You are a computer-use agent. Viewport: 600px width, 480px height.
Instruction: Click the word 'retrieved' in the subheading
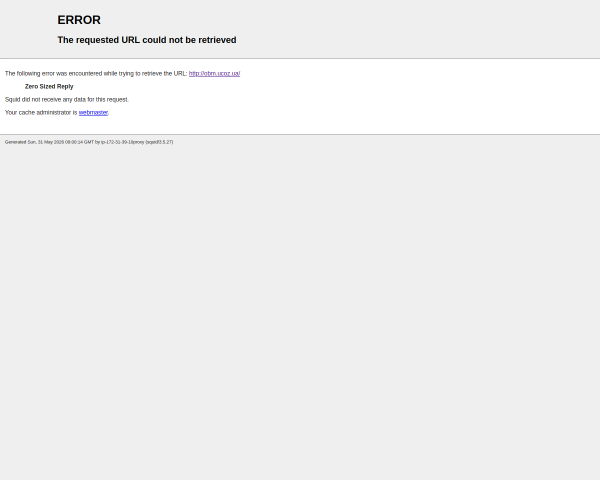click(217, 40)
